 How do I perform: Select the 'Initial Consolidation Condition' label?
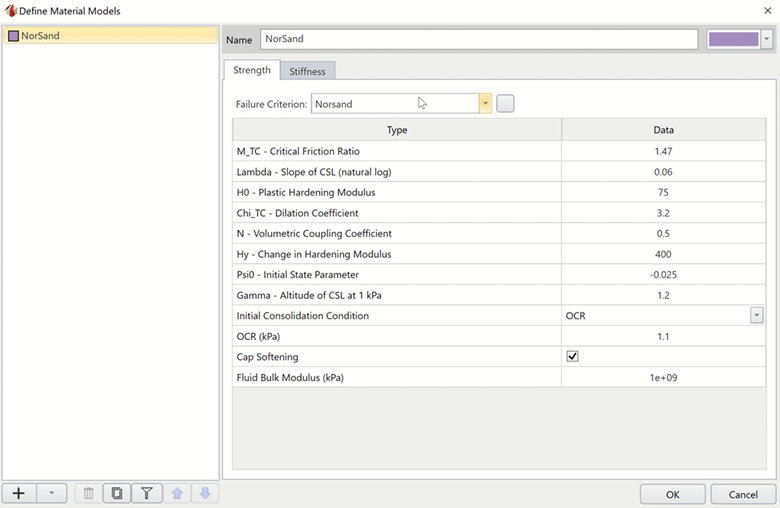pyautogui.click(x=302, y=316)
